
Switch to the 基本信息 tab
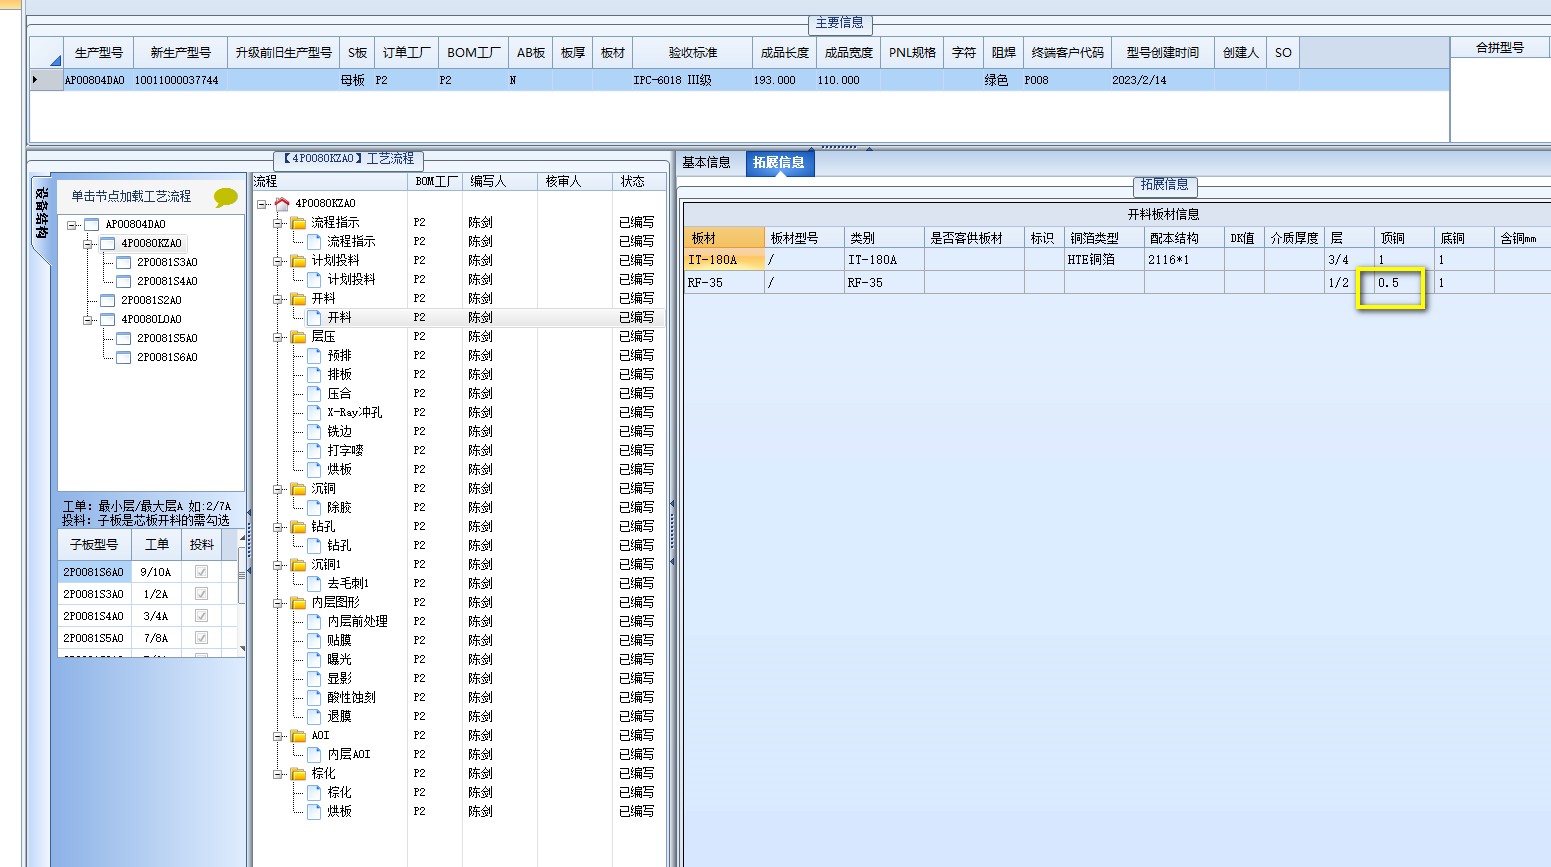click(707, 162)
